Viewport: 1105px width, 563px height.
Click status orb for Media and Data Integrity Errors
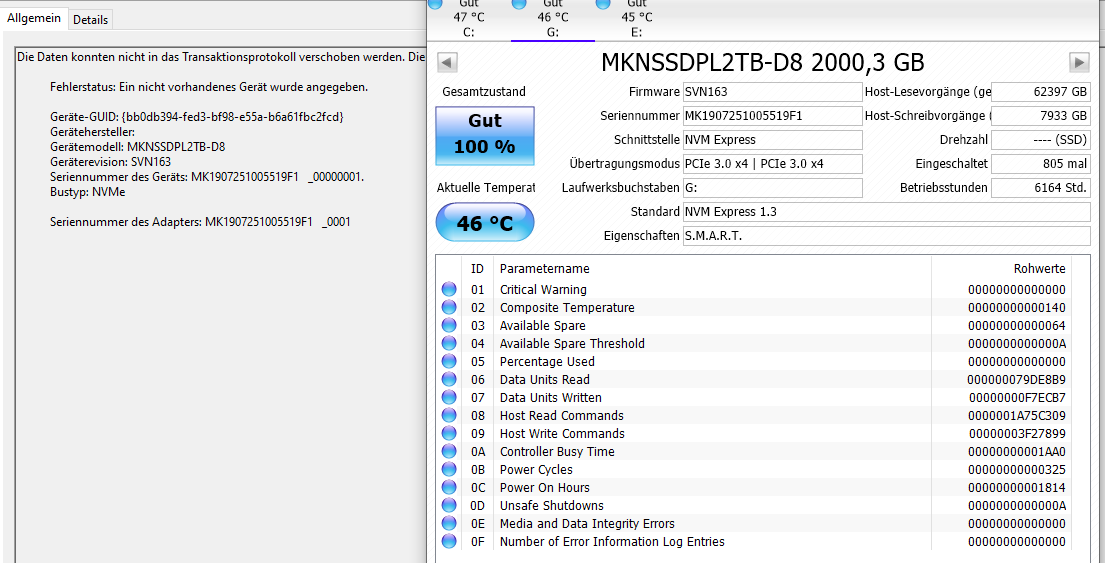click(449, 524)
